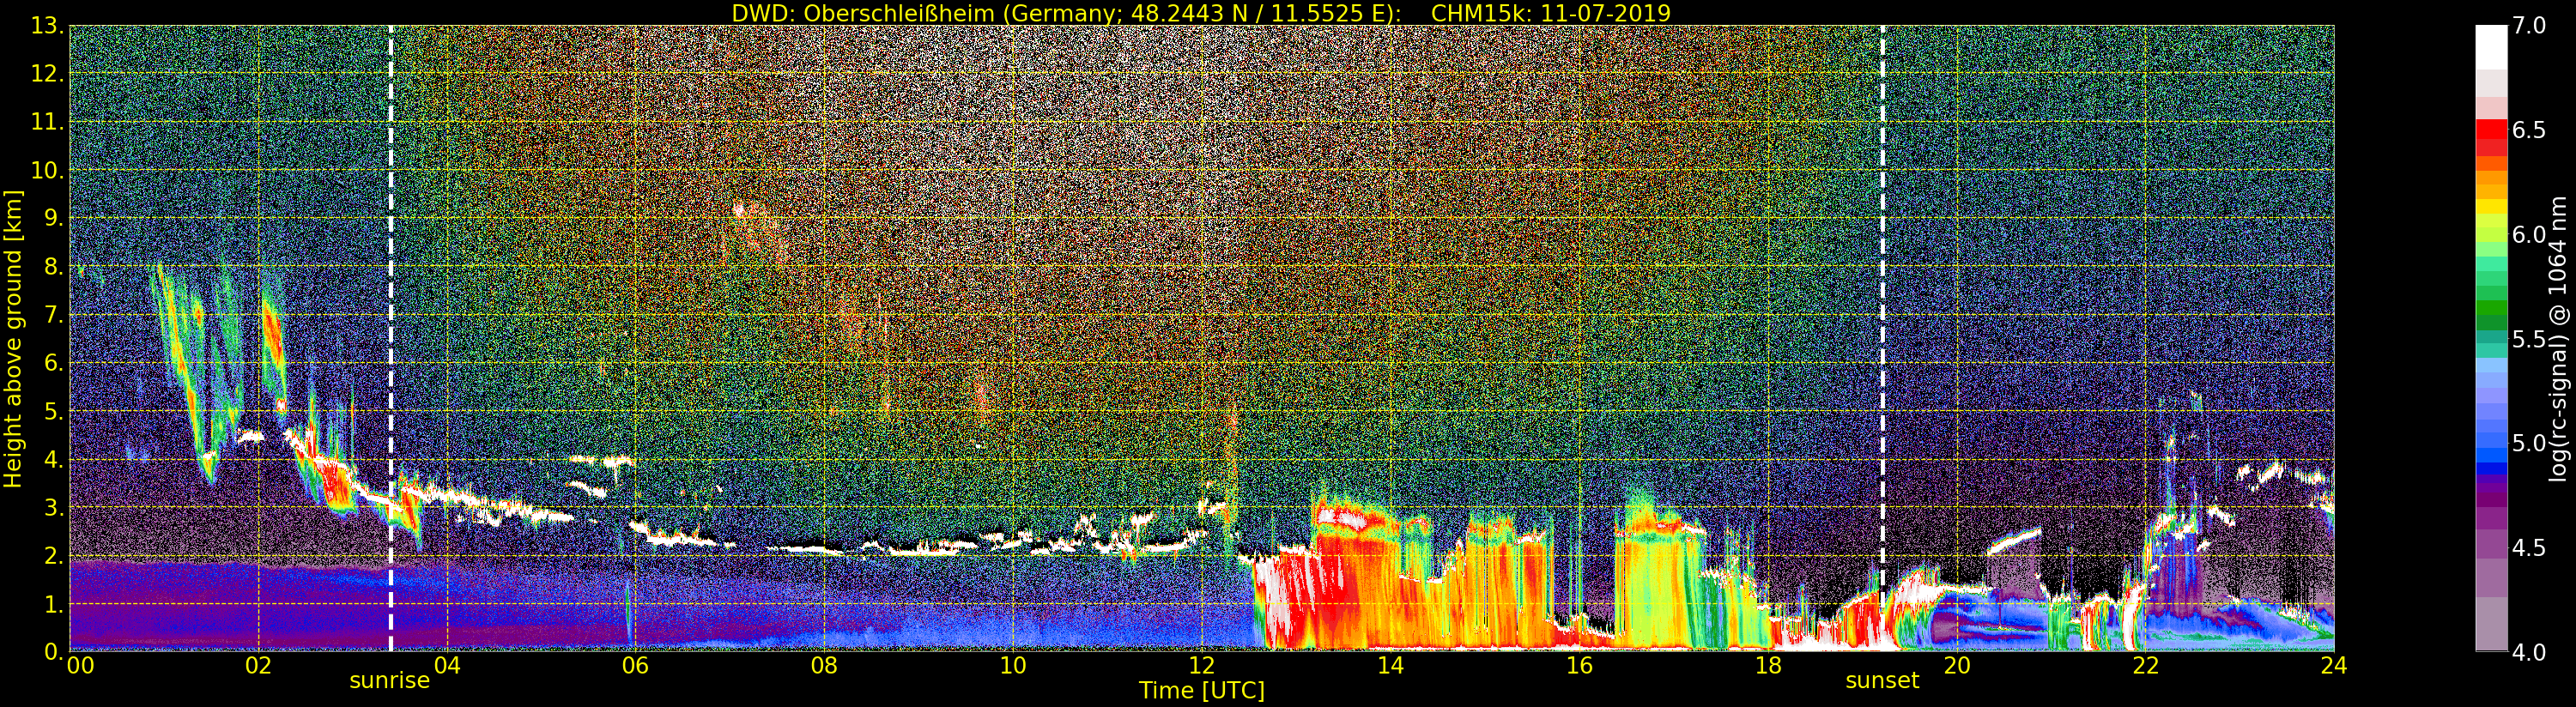Pick the white segment atop the colorbar
Viewport: 2576px width, 707px height.
2491,47
